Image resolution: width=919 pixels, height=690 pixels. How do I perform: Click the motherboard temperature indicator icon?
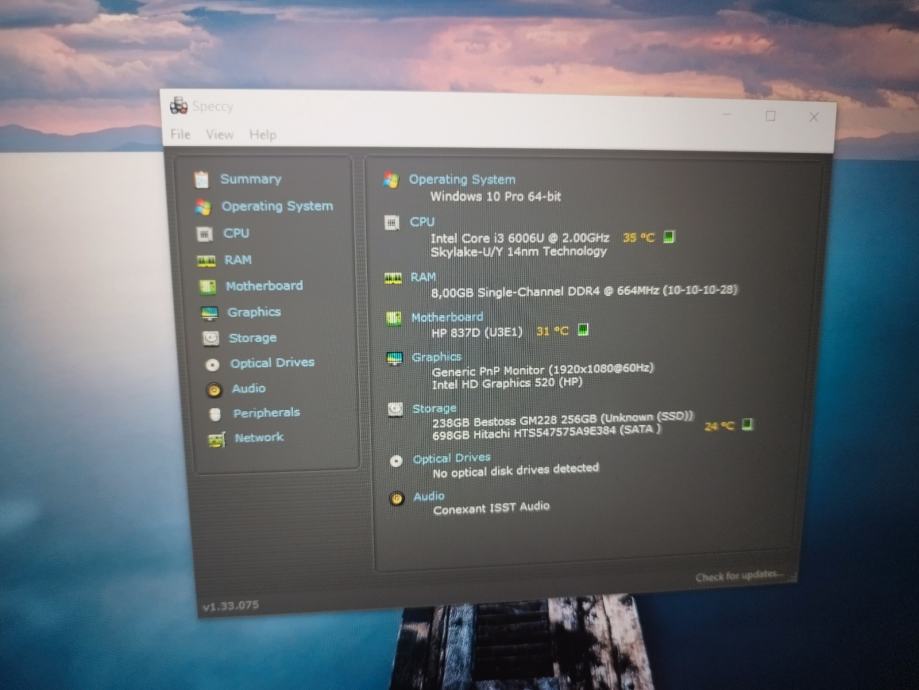(x=582, y=330)
